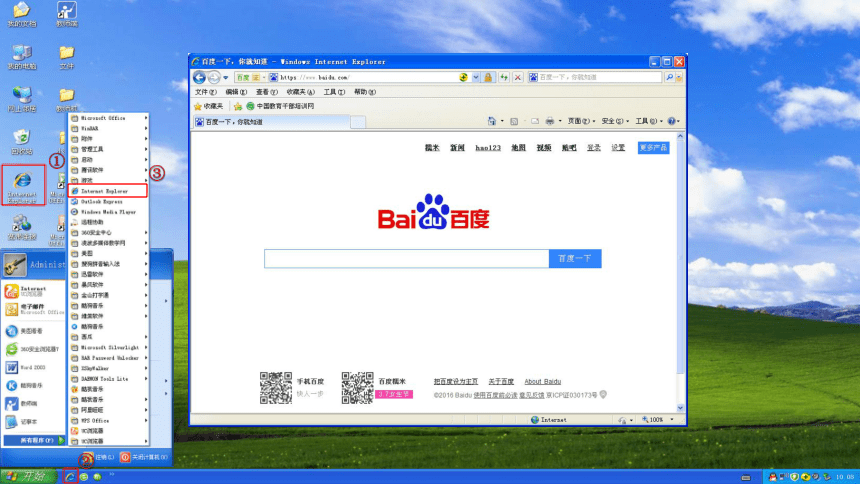860x484 pixels.
Task: Click Word 2003 in the start menu
Action: [x=33, y=367]
